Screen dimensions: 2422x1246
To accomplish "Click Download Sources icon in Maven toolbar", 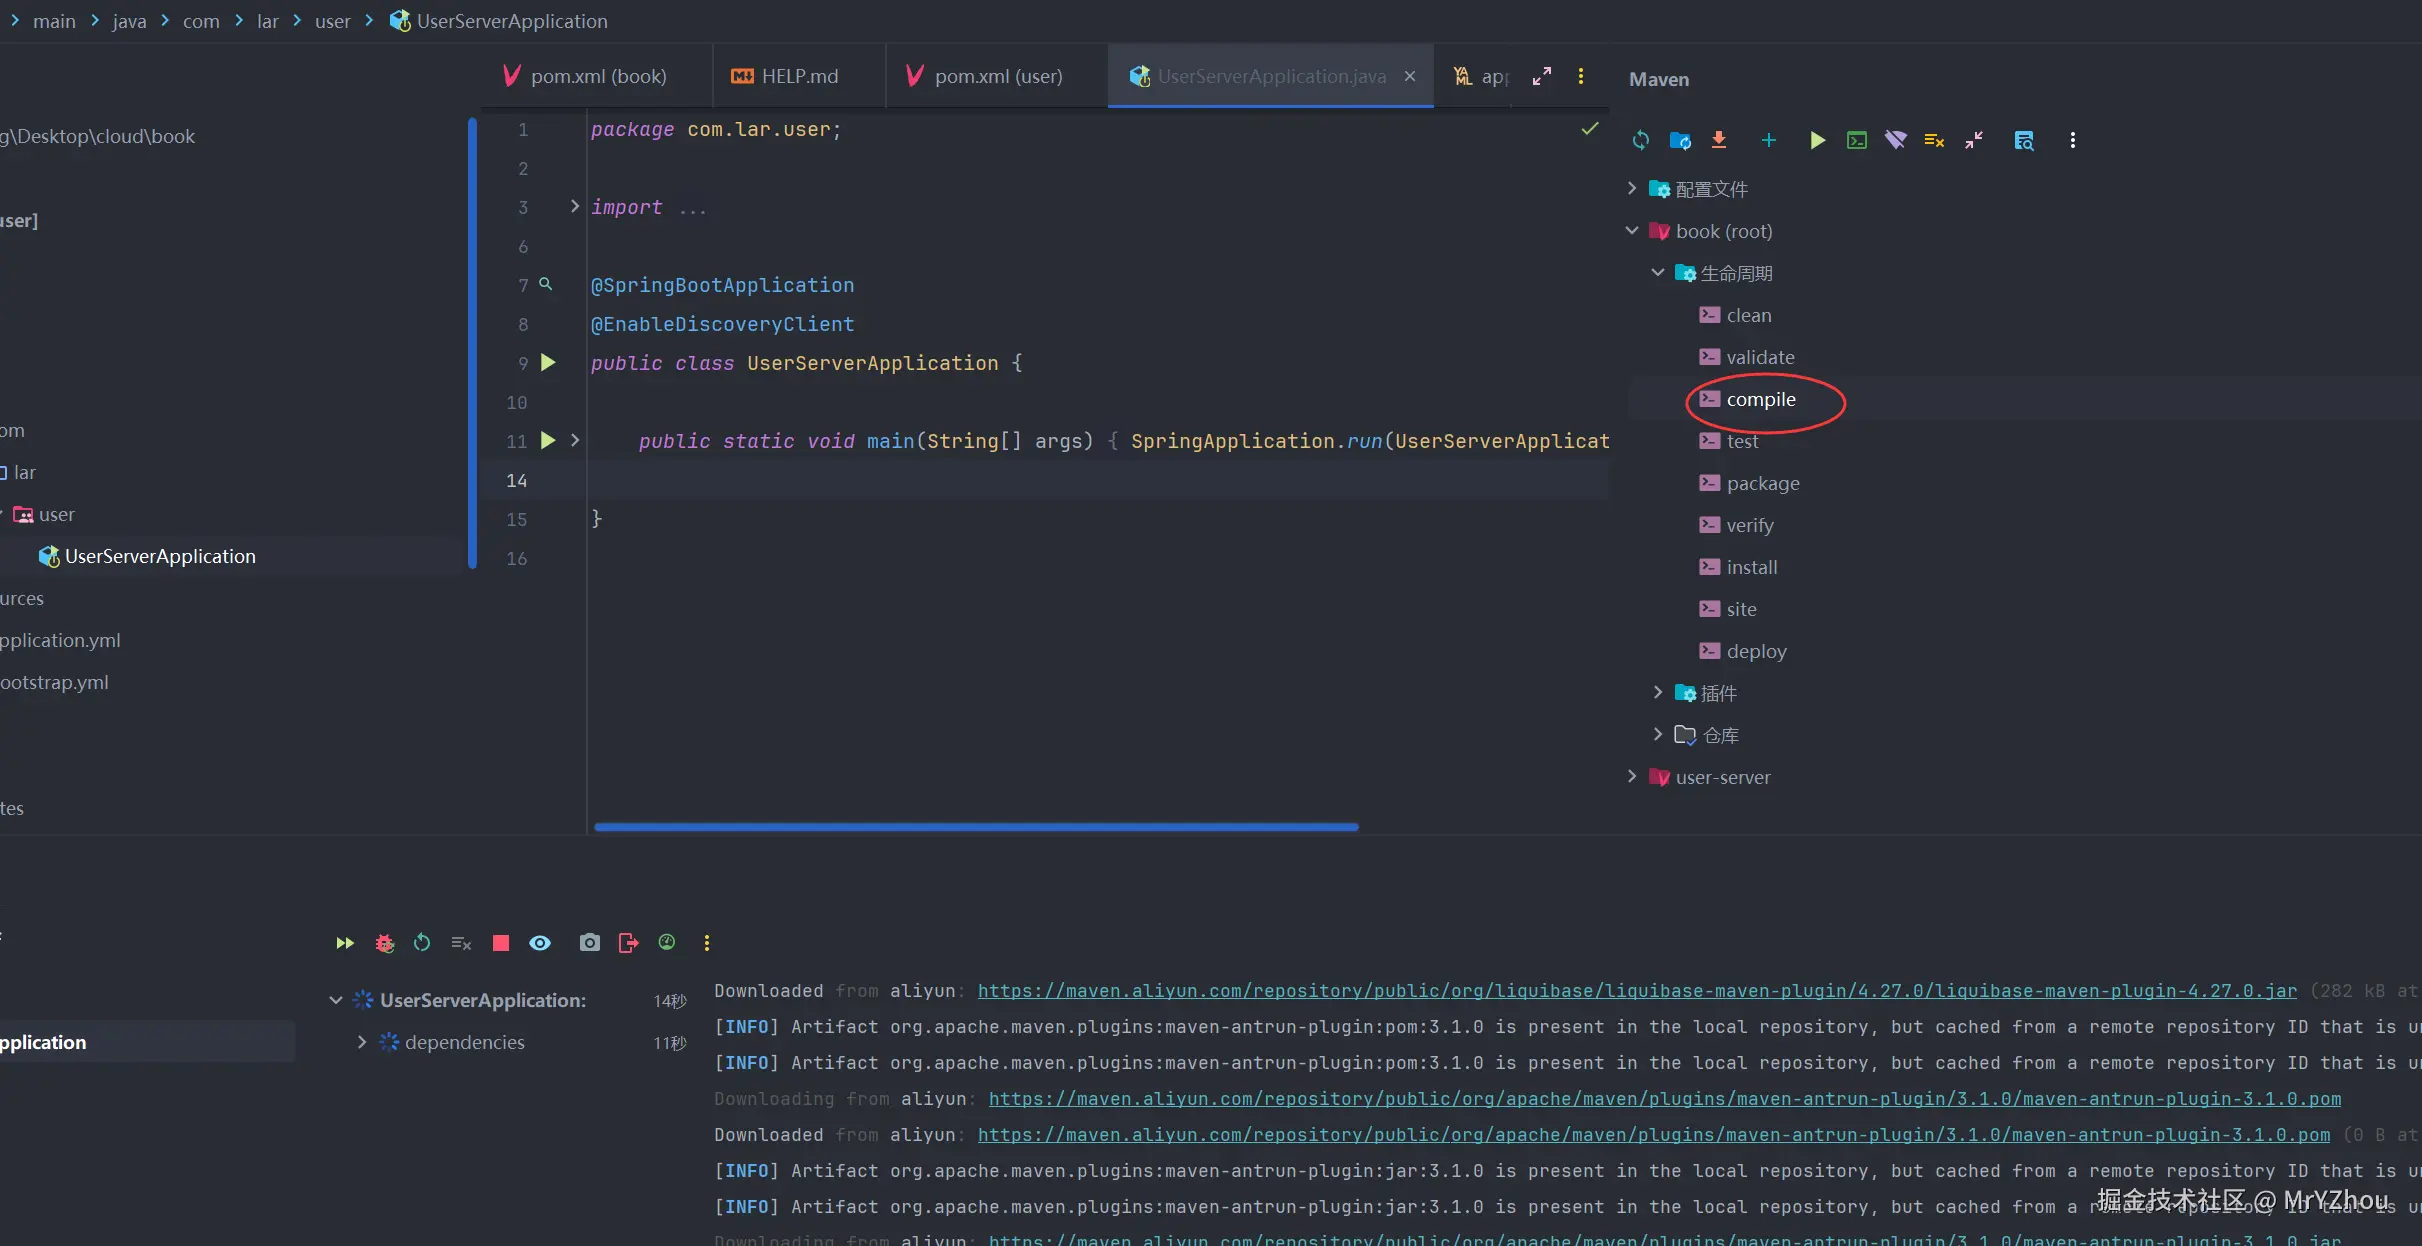I will (1719, 140).
